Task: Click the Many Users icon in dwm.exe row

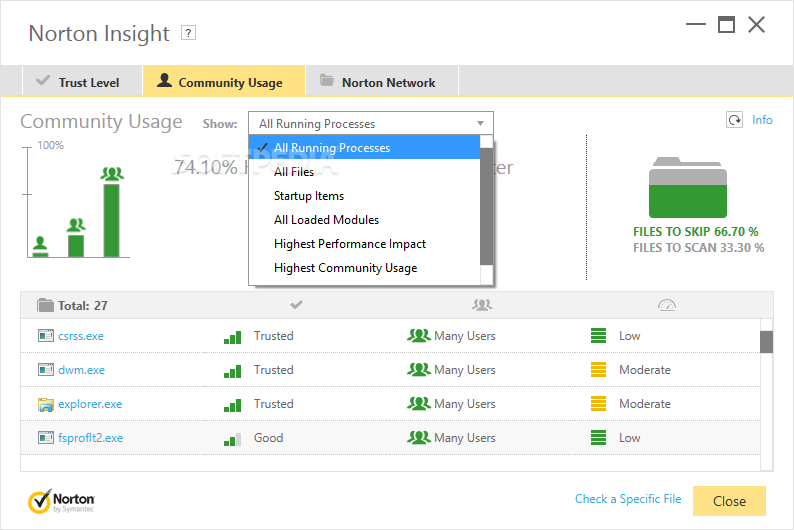Action: click(419, 369)
